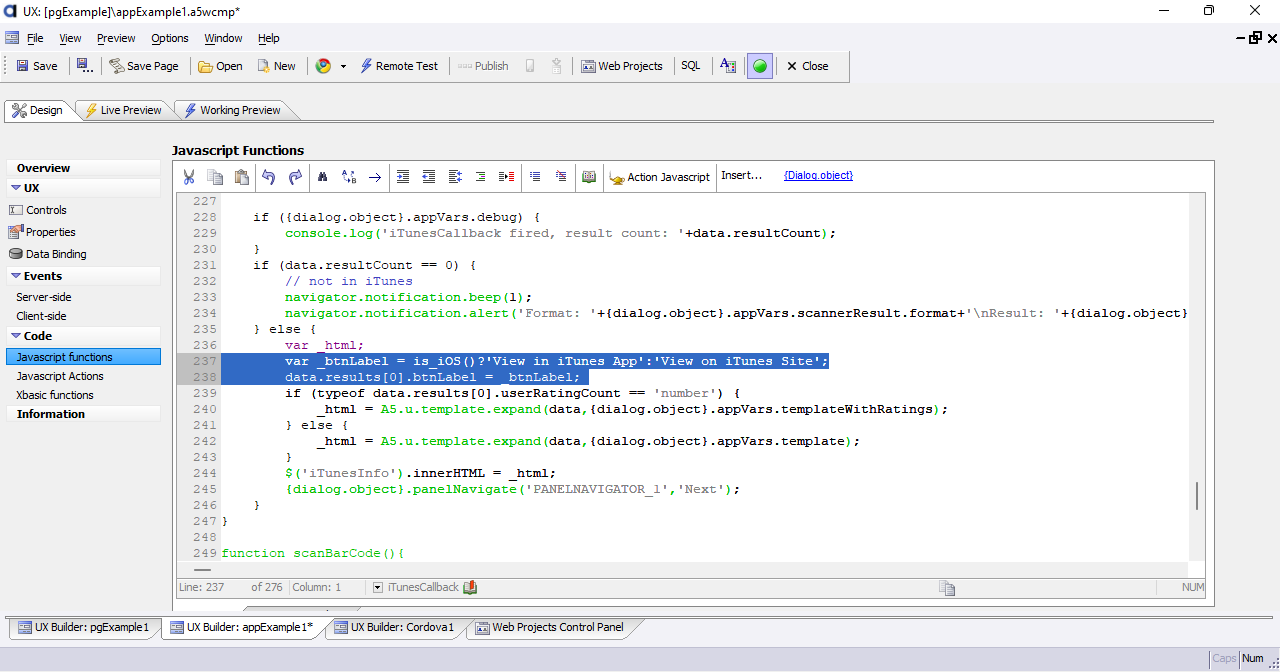Open the browser selection dropdown arrow beside the Chrome icon
This screenshot has width=1280, height=672.
click(x=343, y=66)
